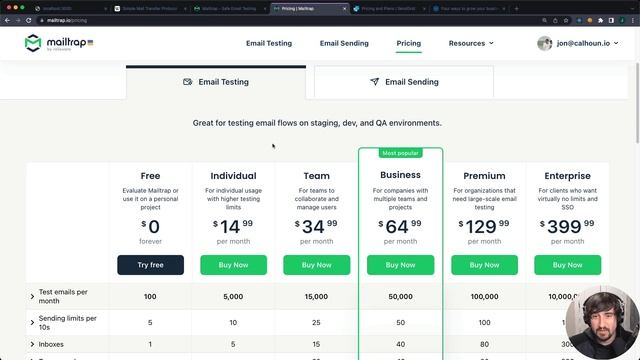Click the envelope icon on Email Testing tab
The width and height of the screenshot is (640, 360).
(x=187, y=82)
